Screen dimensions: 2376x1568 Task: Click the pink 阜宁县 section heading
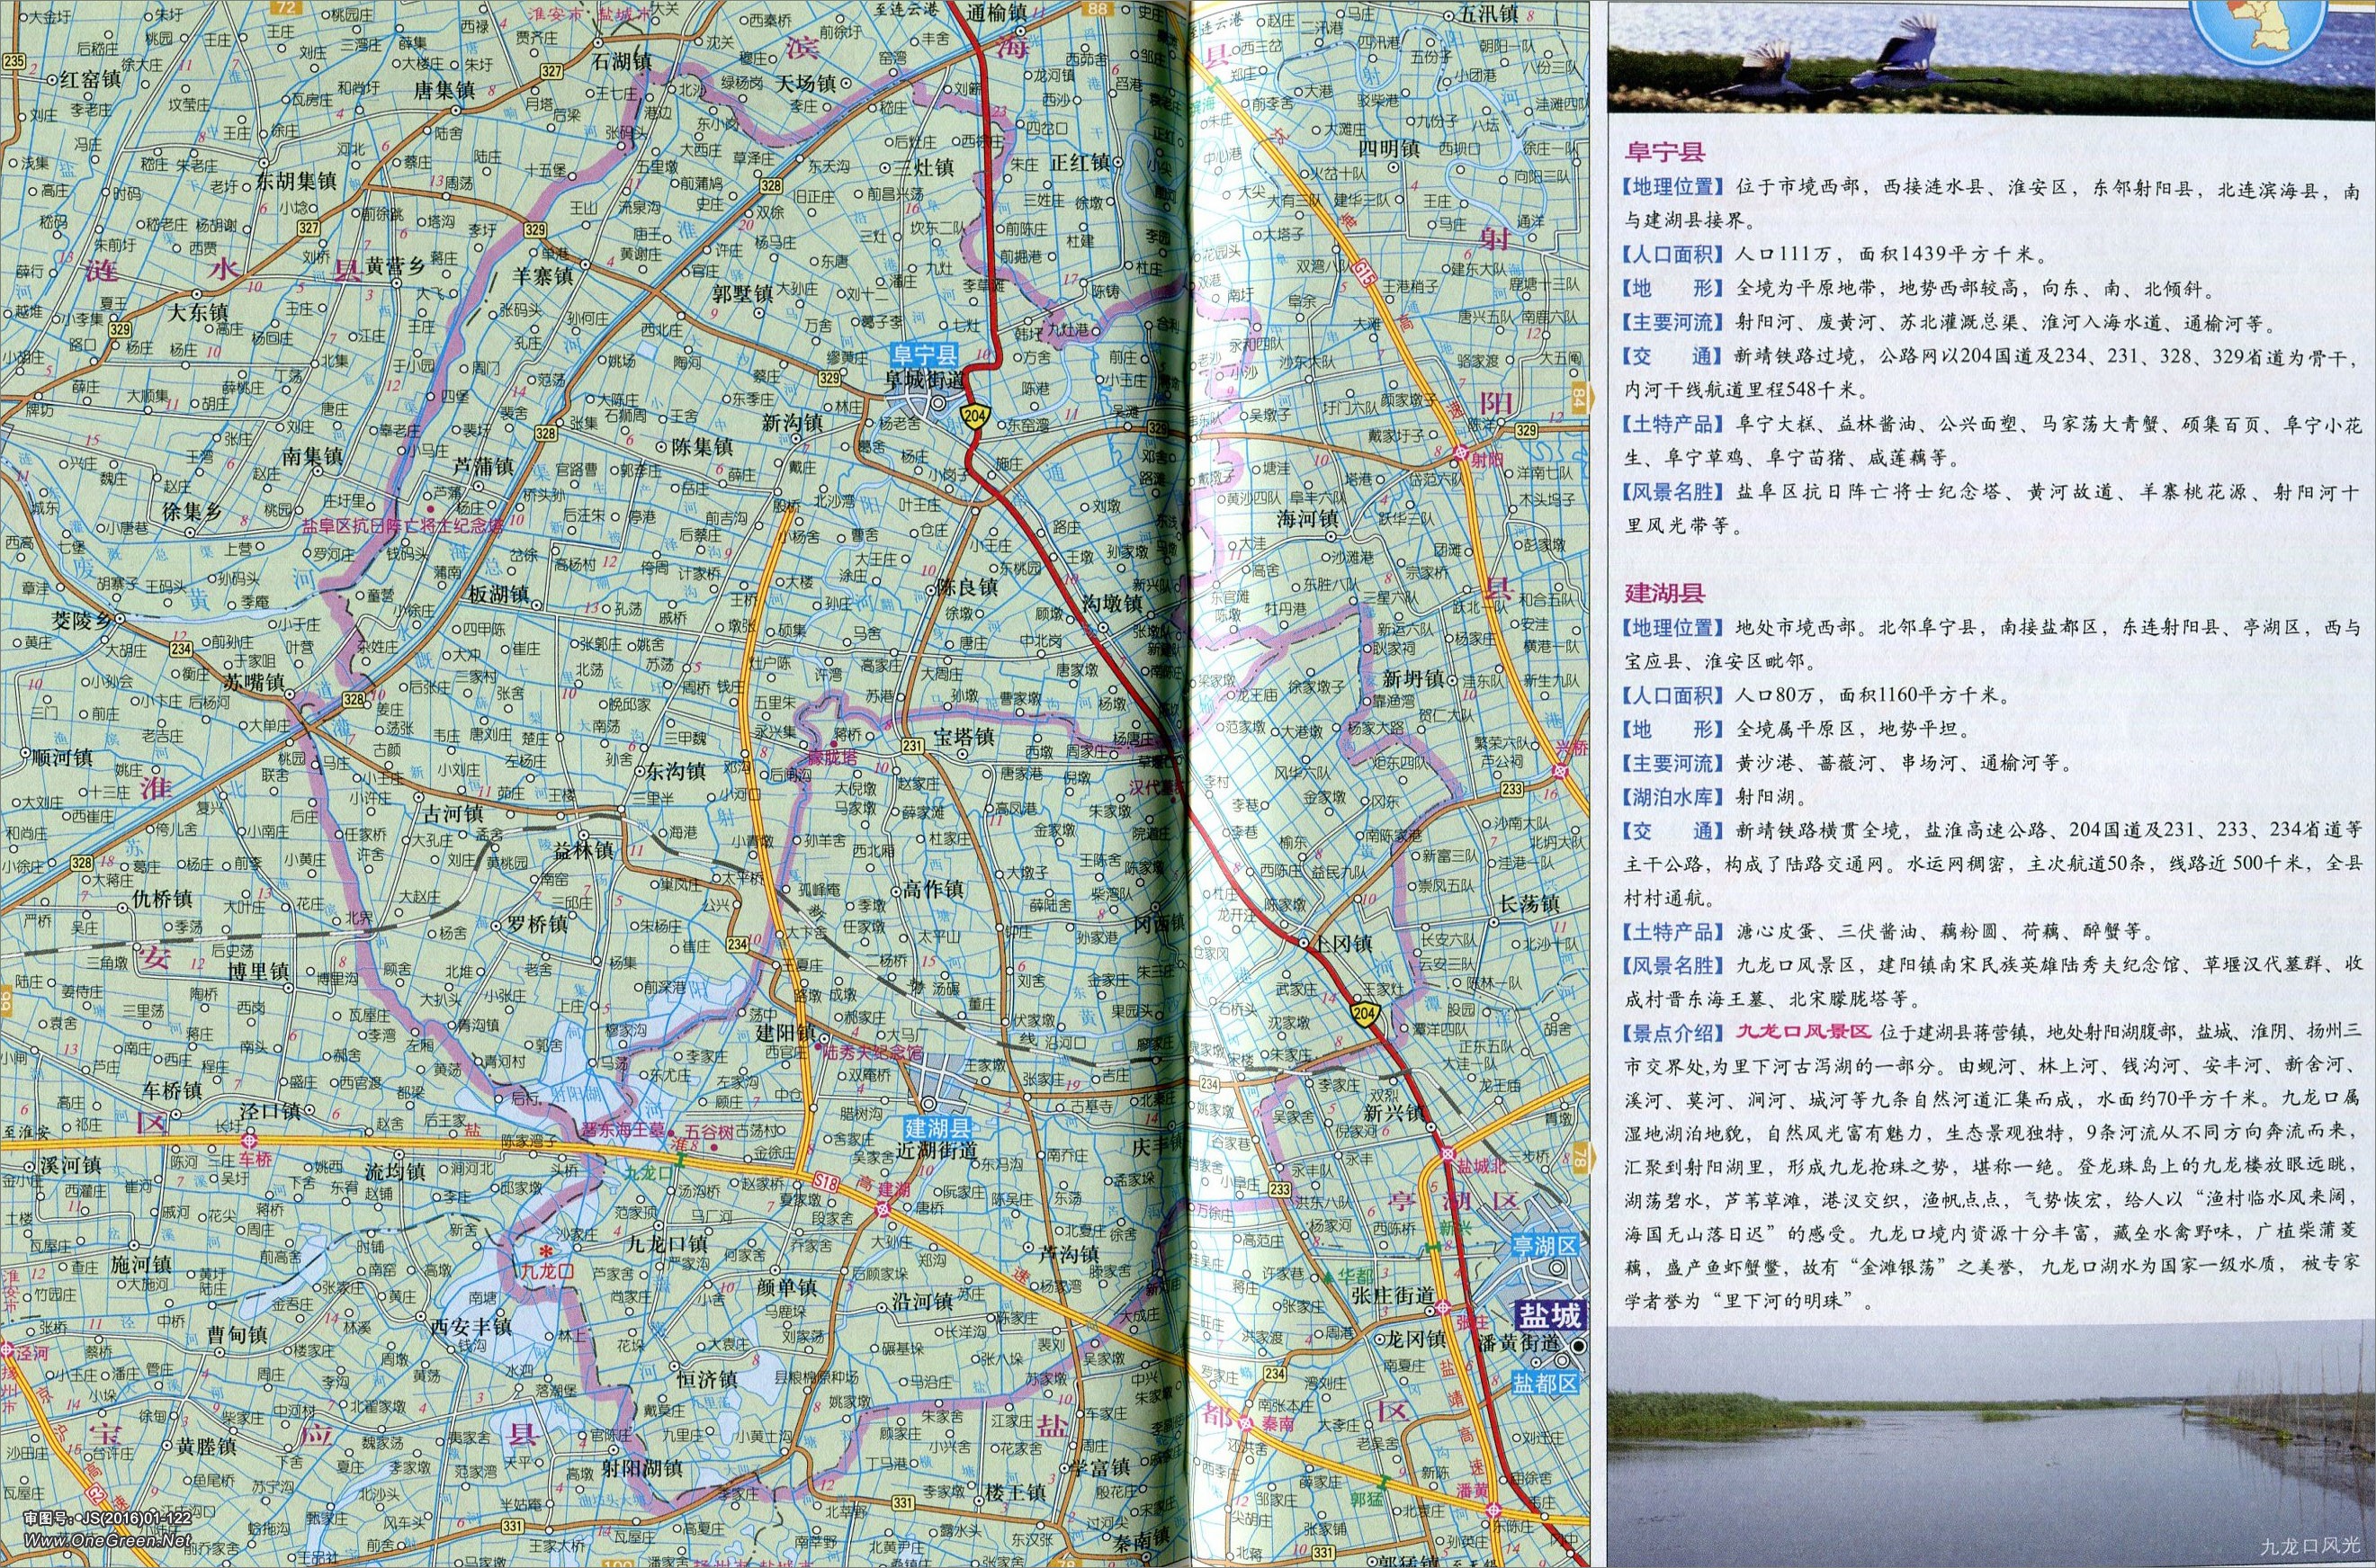click(x=1664, y=153)
